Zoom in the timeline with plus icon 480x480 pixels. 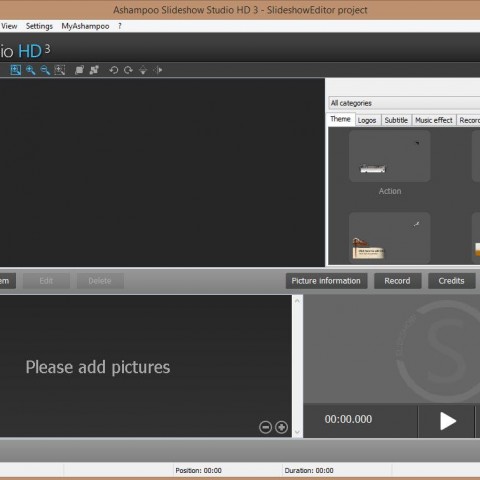point(281,427)
